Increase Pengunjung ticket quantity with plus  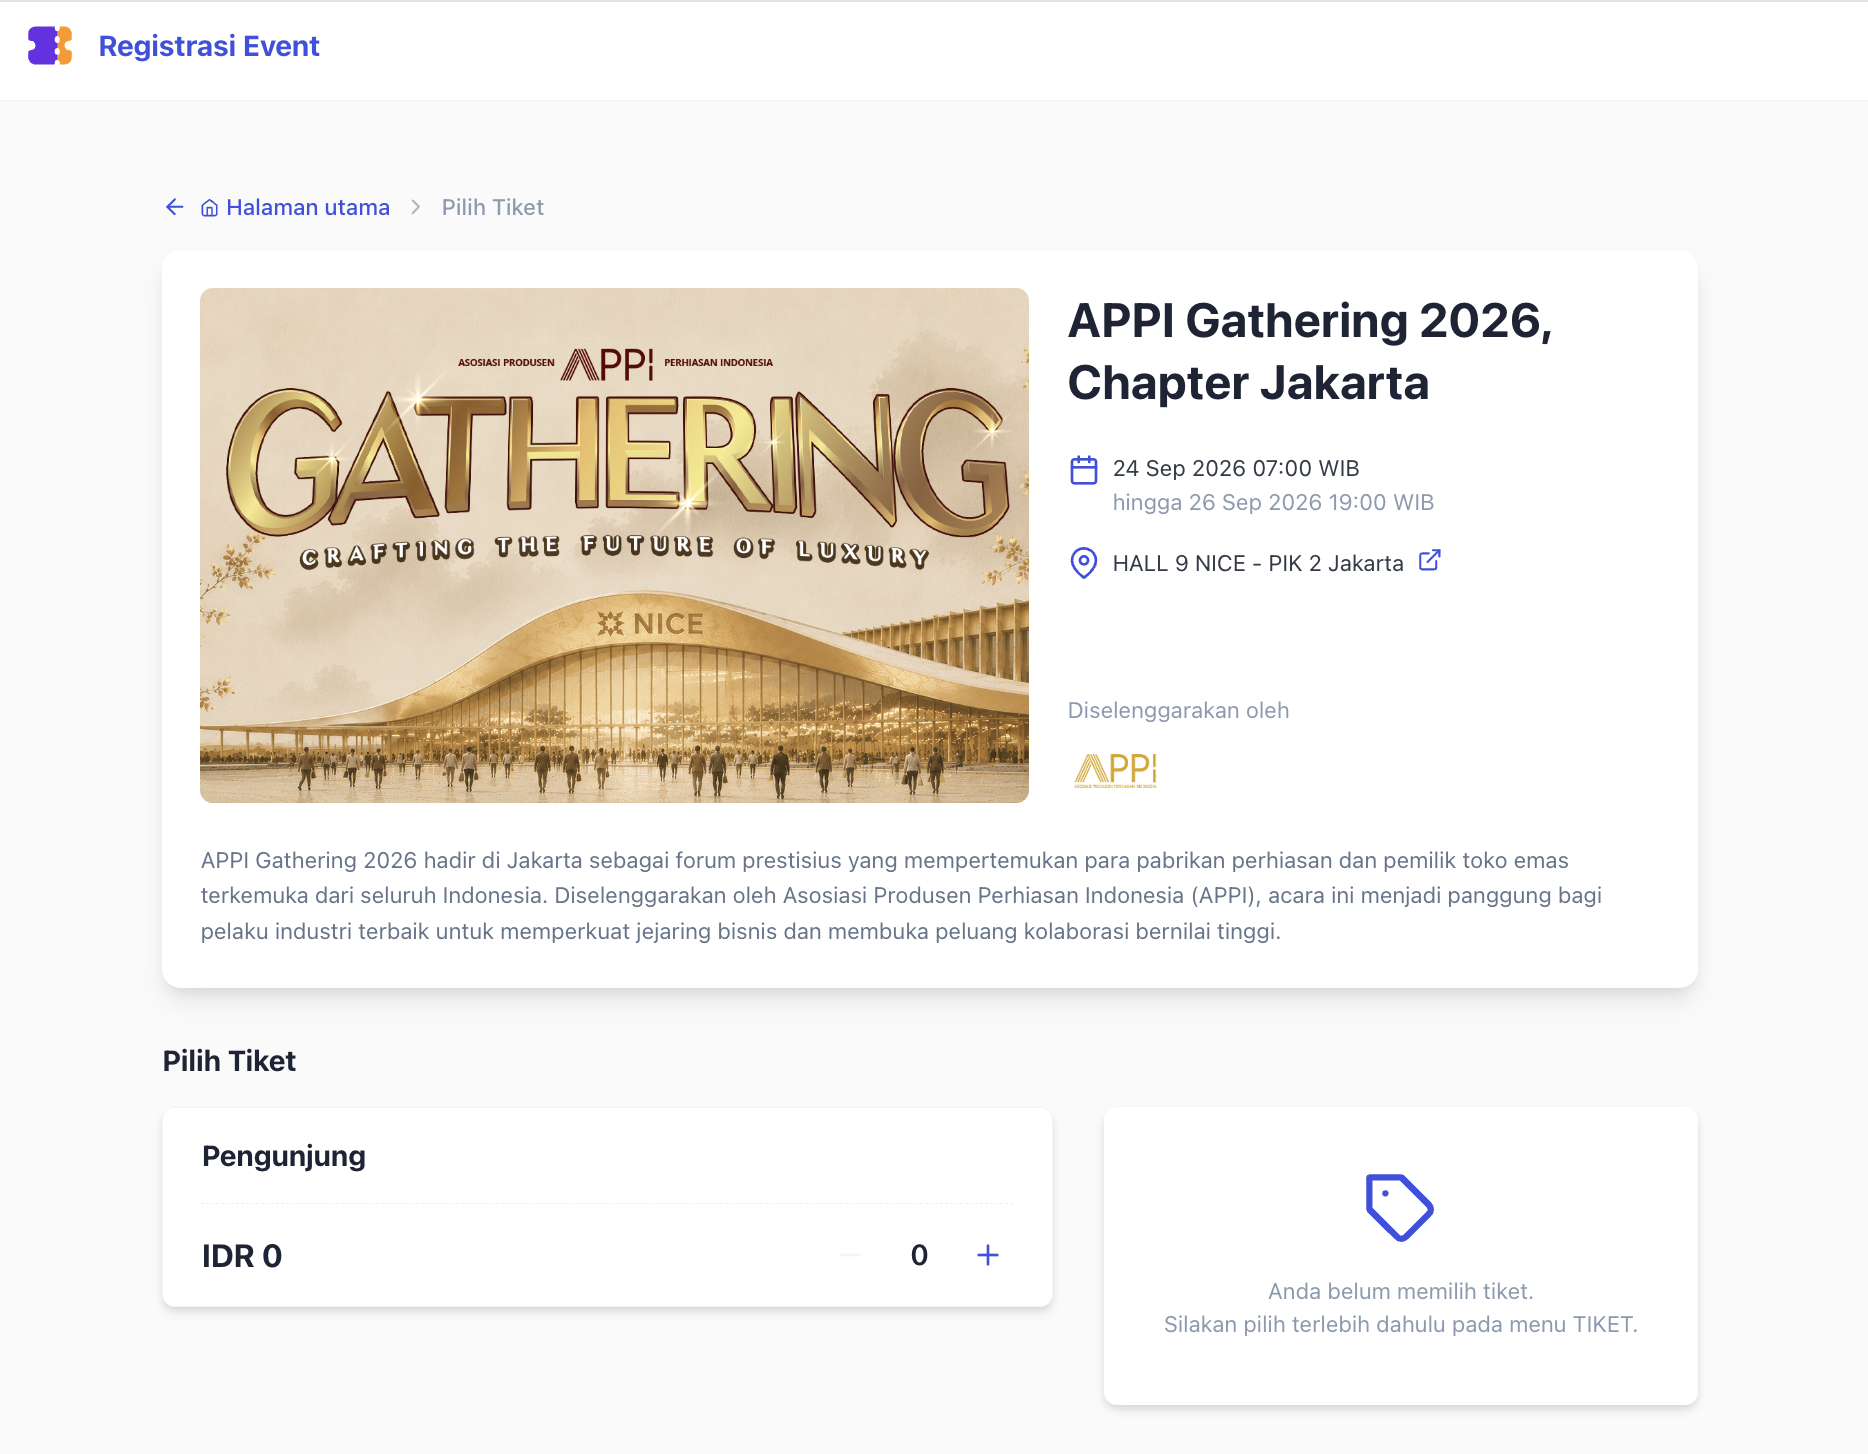click(988, 1255)
